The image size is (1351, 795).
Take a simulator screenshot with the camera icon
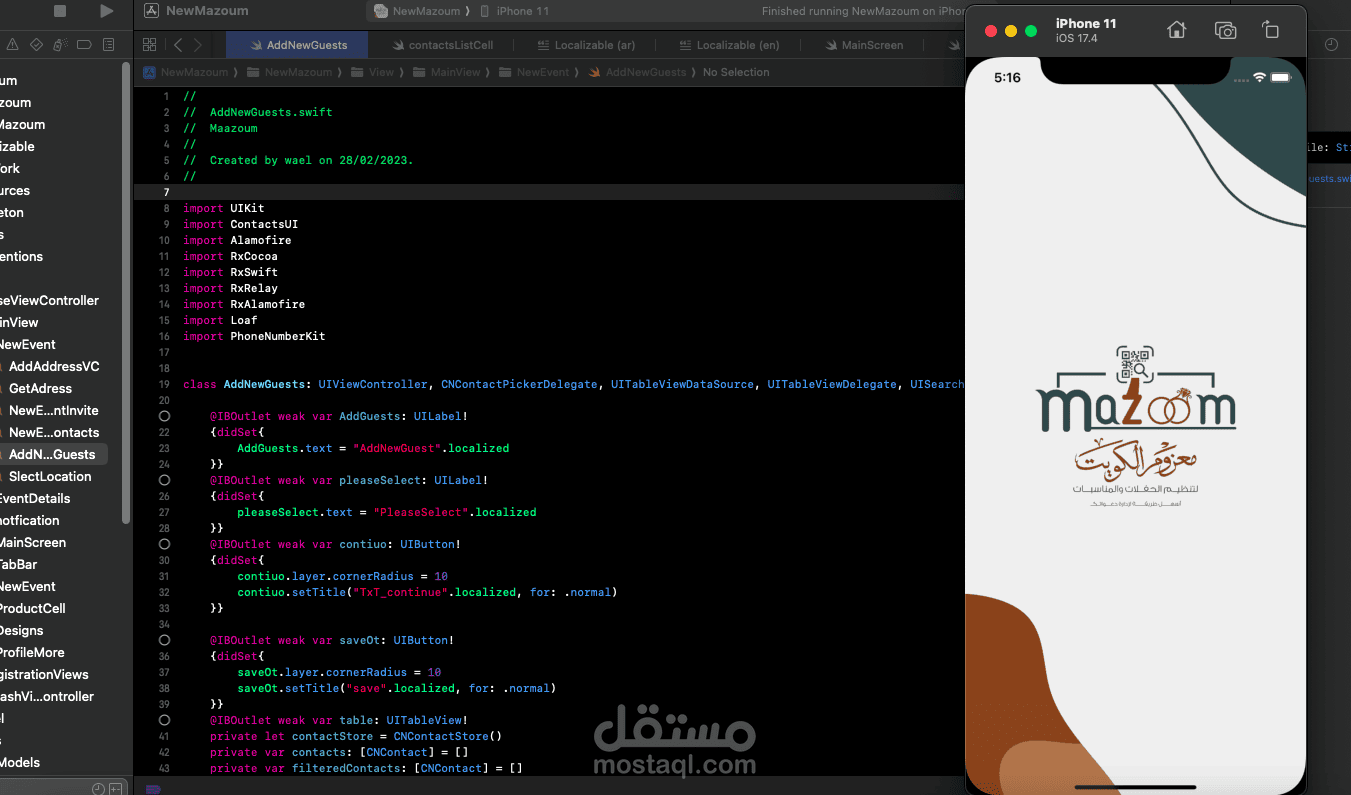[1225, 30]
